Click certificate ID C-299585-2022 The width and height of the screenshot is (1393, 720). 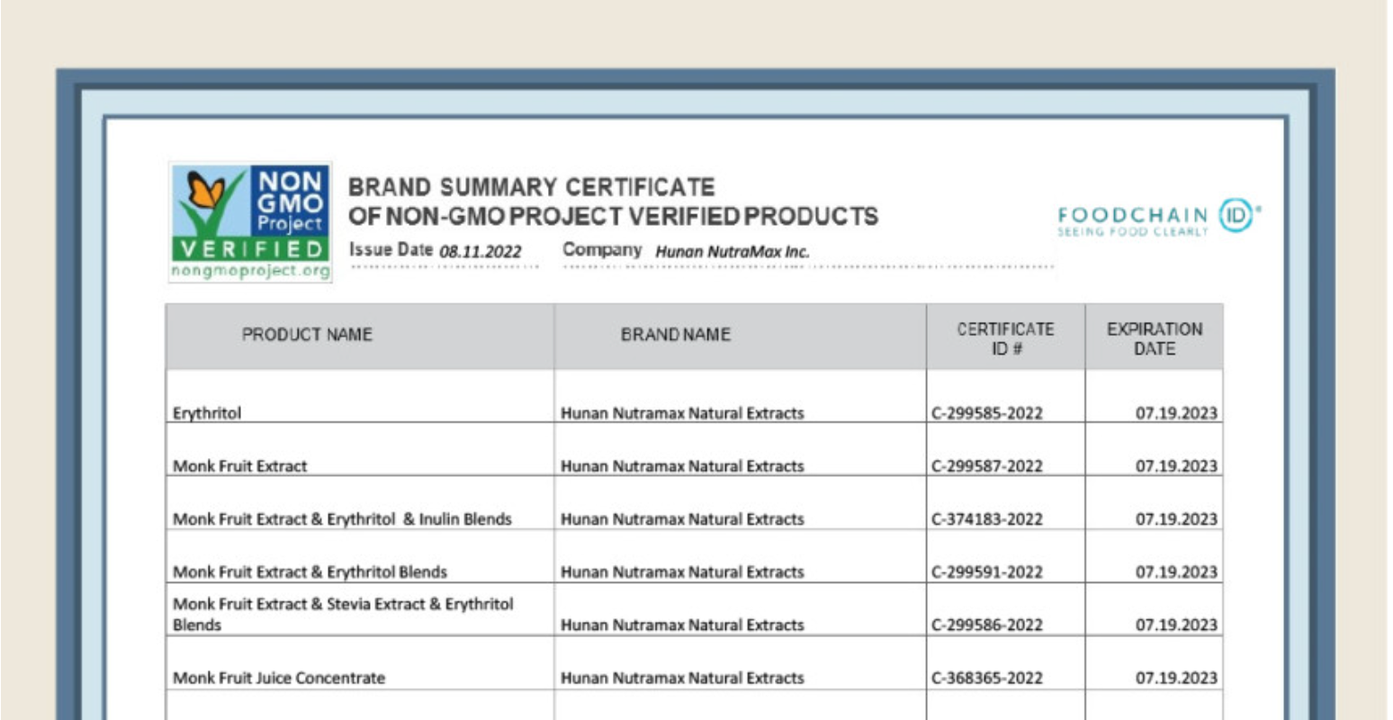click(987, 413)
